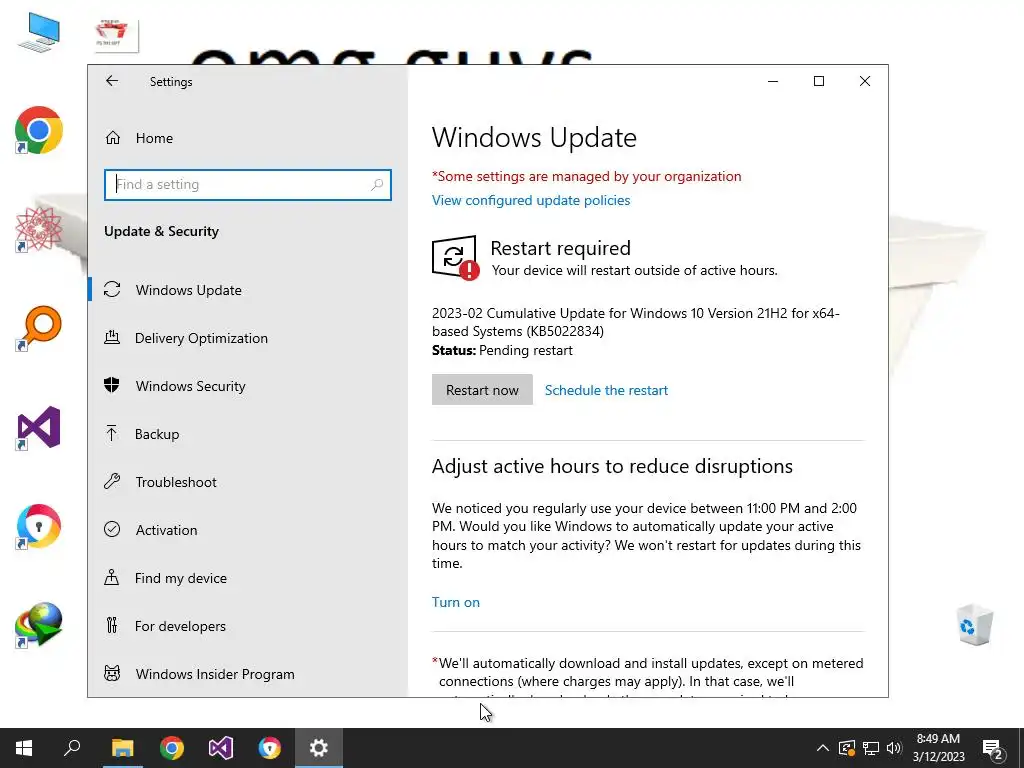Viewport: 1024px width, 768px height.
Task: Open the Google Chrome desktop shortcut
Action: [39, 130]
